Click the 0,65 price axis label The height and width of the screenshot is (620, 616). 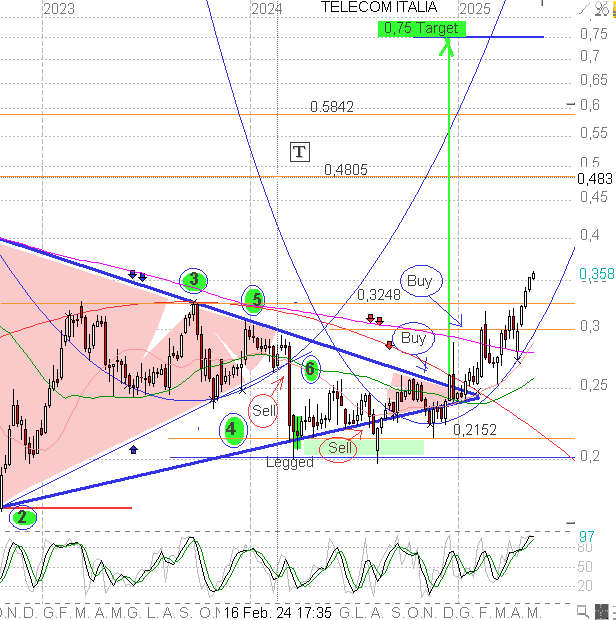pyautogui.click(x=593, y=80)
